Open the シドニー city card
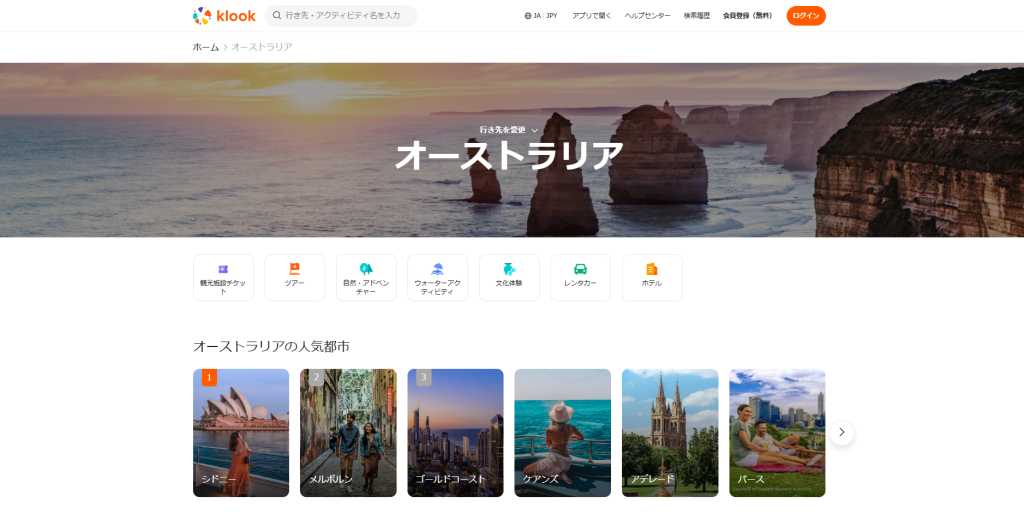 [241, 433]
